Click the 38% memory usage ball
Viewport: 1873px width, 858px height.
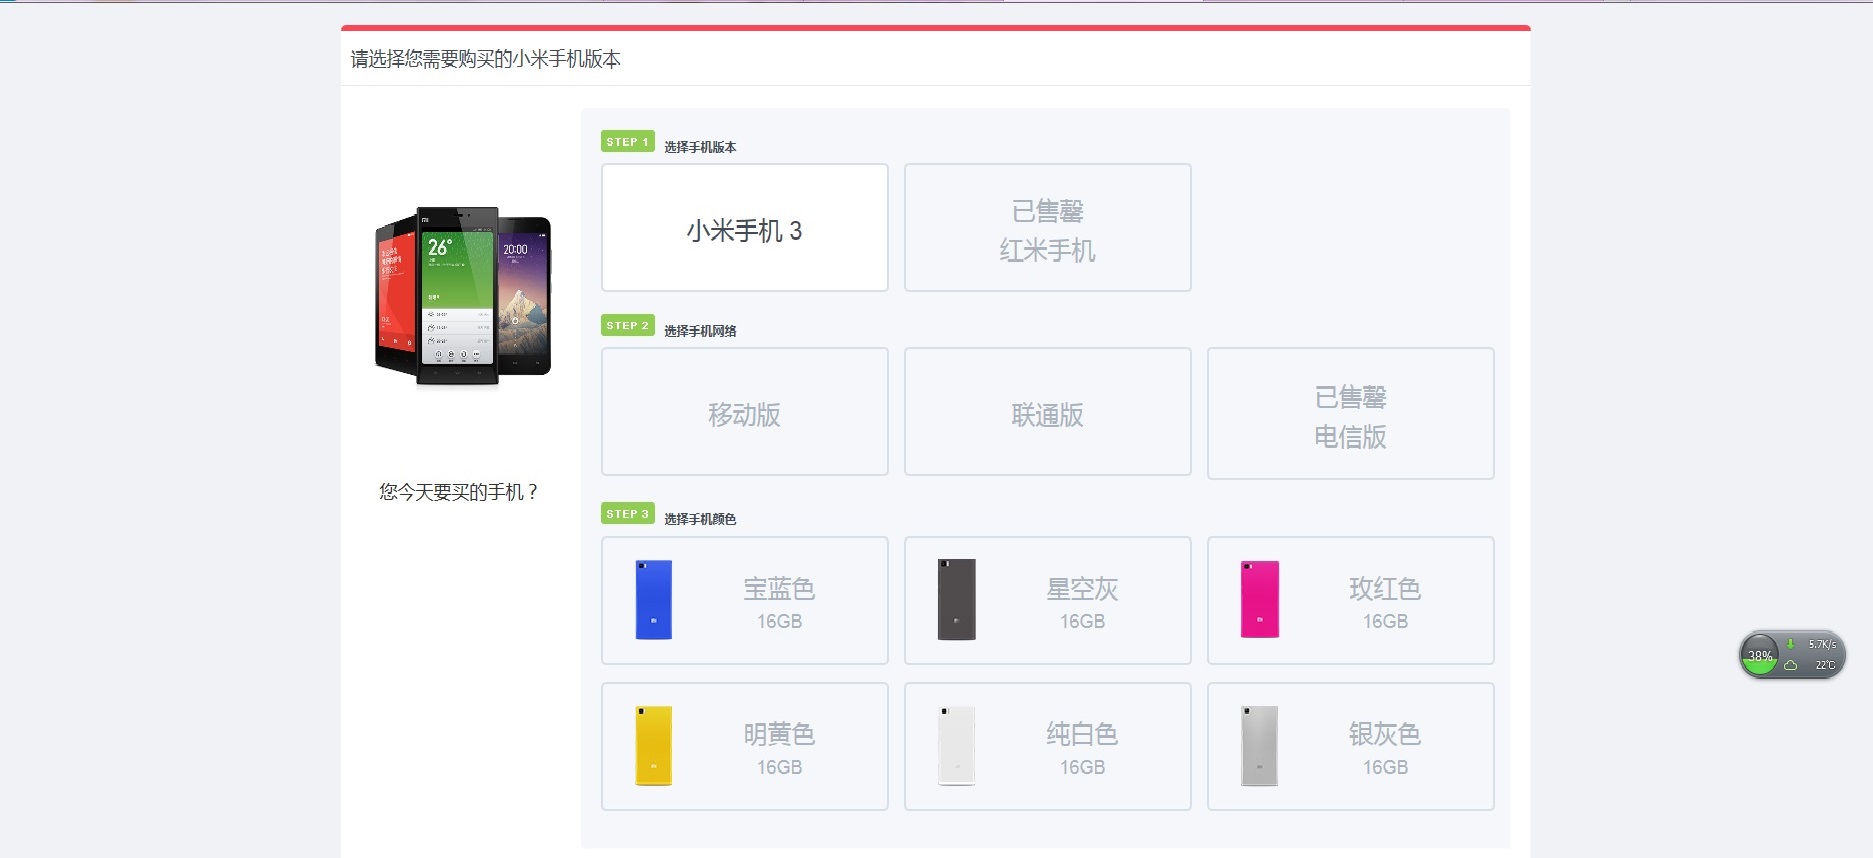[x=1760, y=656]
